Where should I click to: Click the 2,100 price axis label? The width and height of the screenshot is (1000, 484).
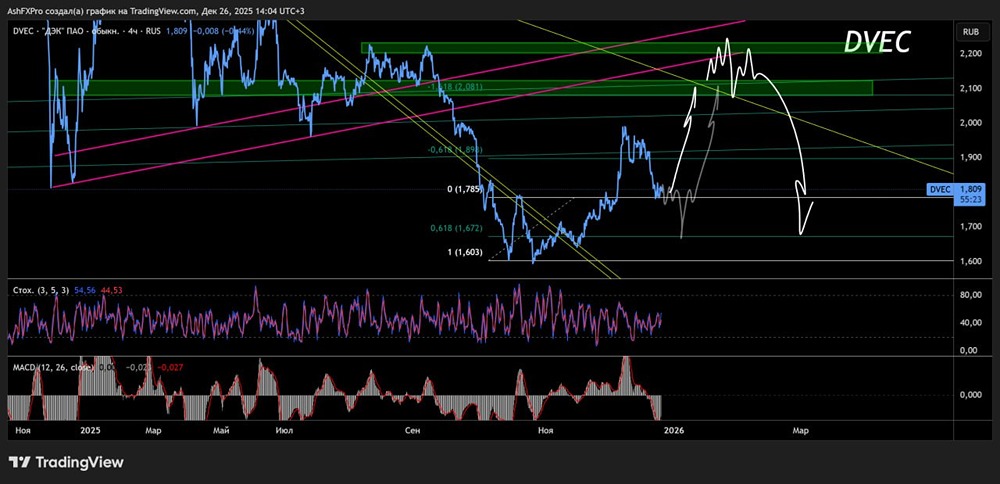point(972,89)
